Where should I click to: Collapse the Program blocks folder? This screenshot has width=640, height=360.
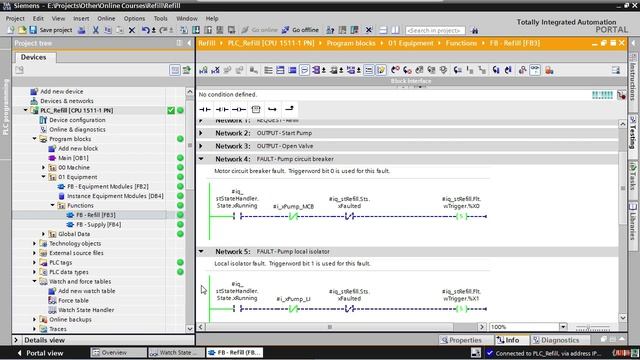35,139
